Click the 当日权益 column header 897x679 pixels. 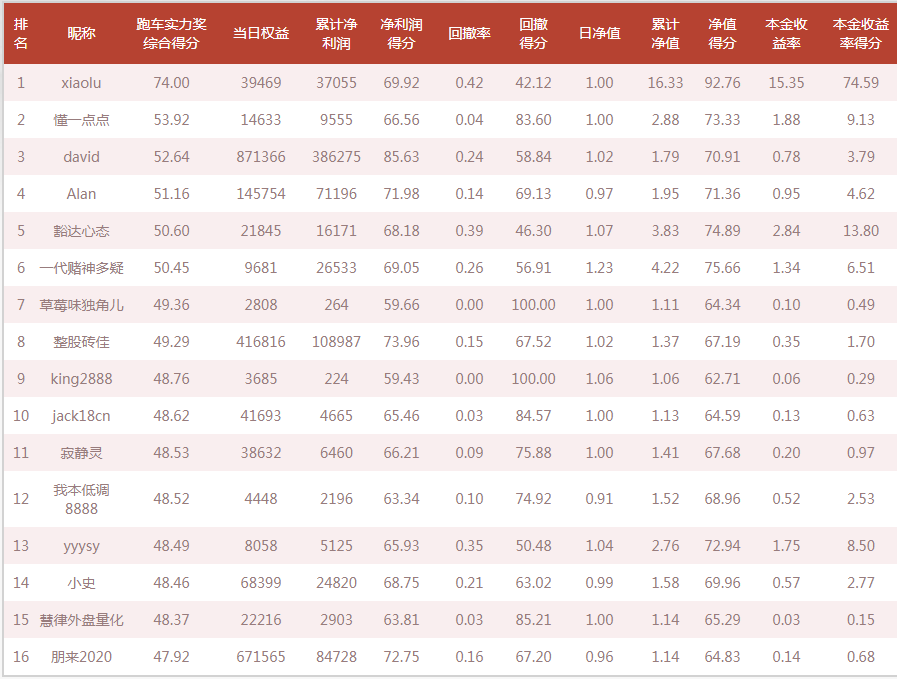click(261, 34)
